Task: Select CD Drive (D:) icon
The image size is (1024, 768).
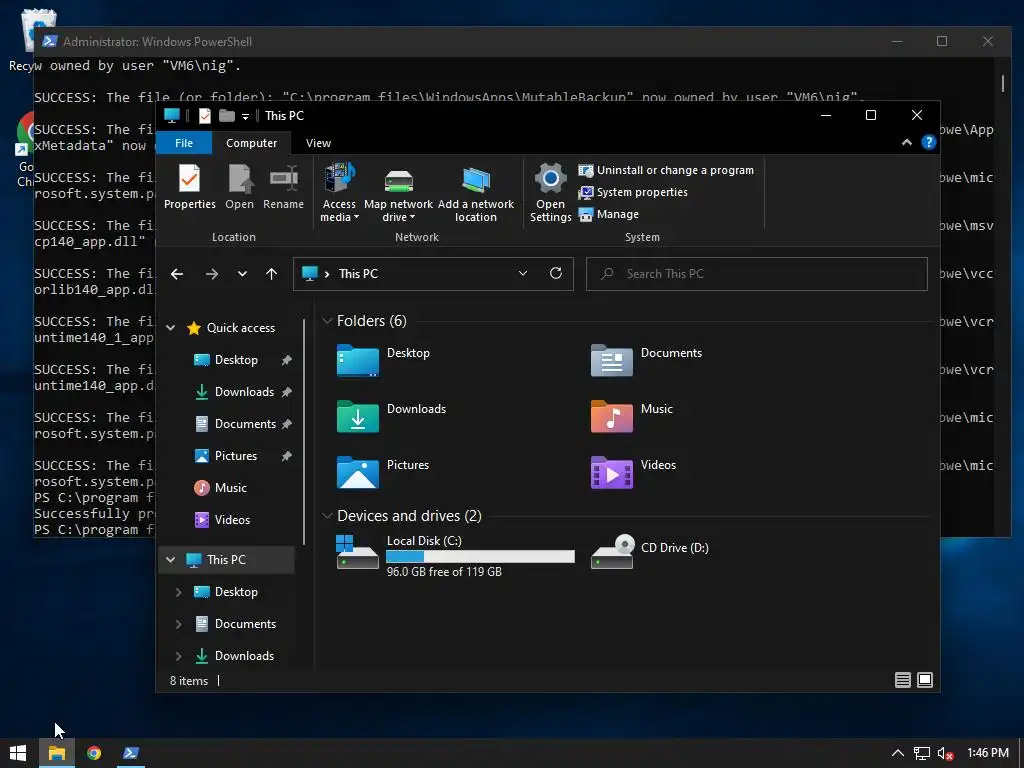Action: [x=612, y=552]
